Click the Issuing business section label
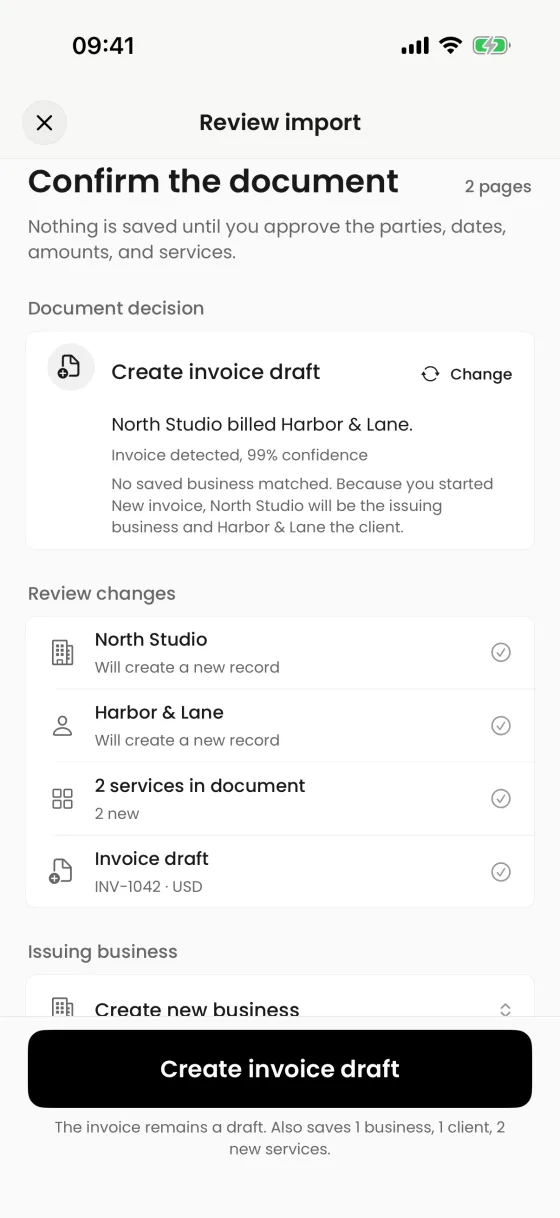 [x=103, y=951]
